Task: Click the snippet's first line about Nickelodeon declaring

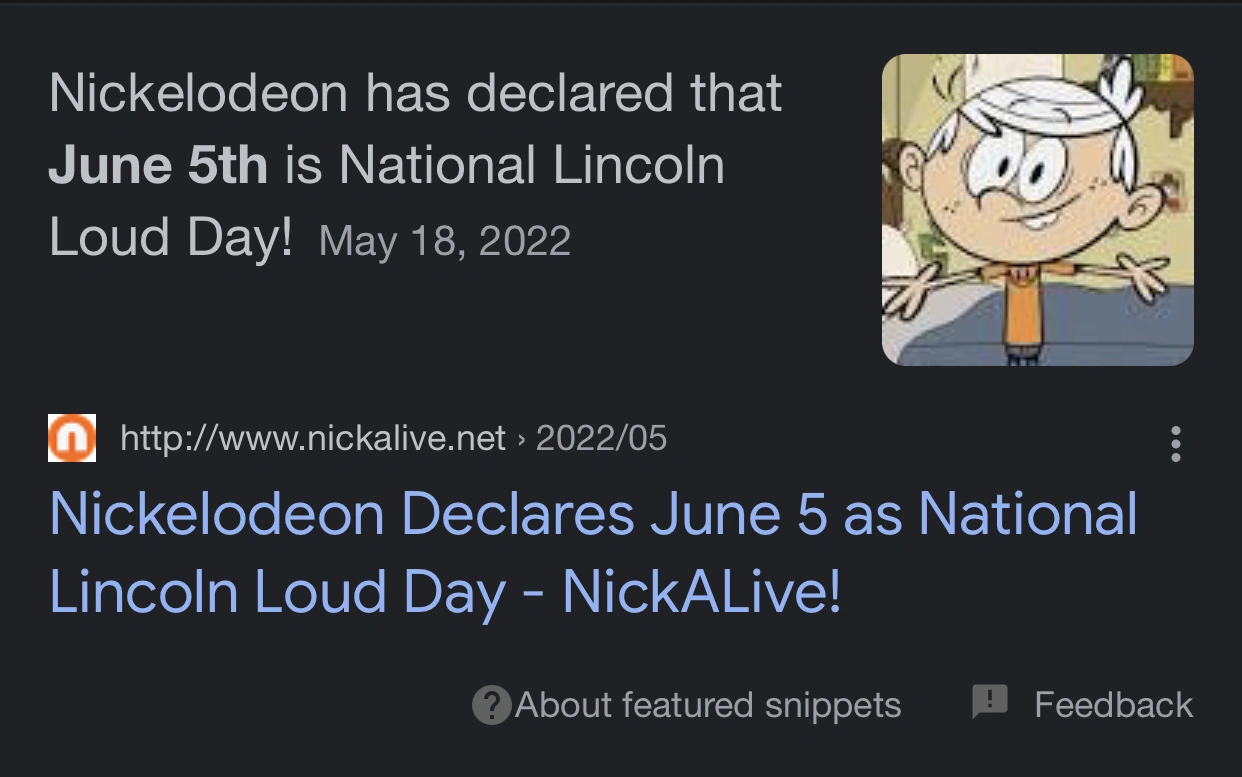Action: 415,93
